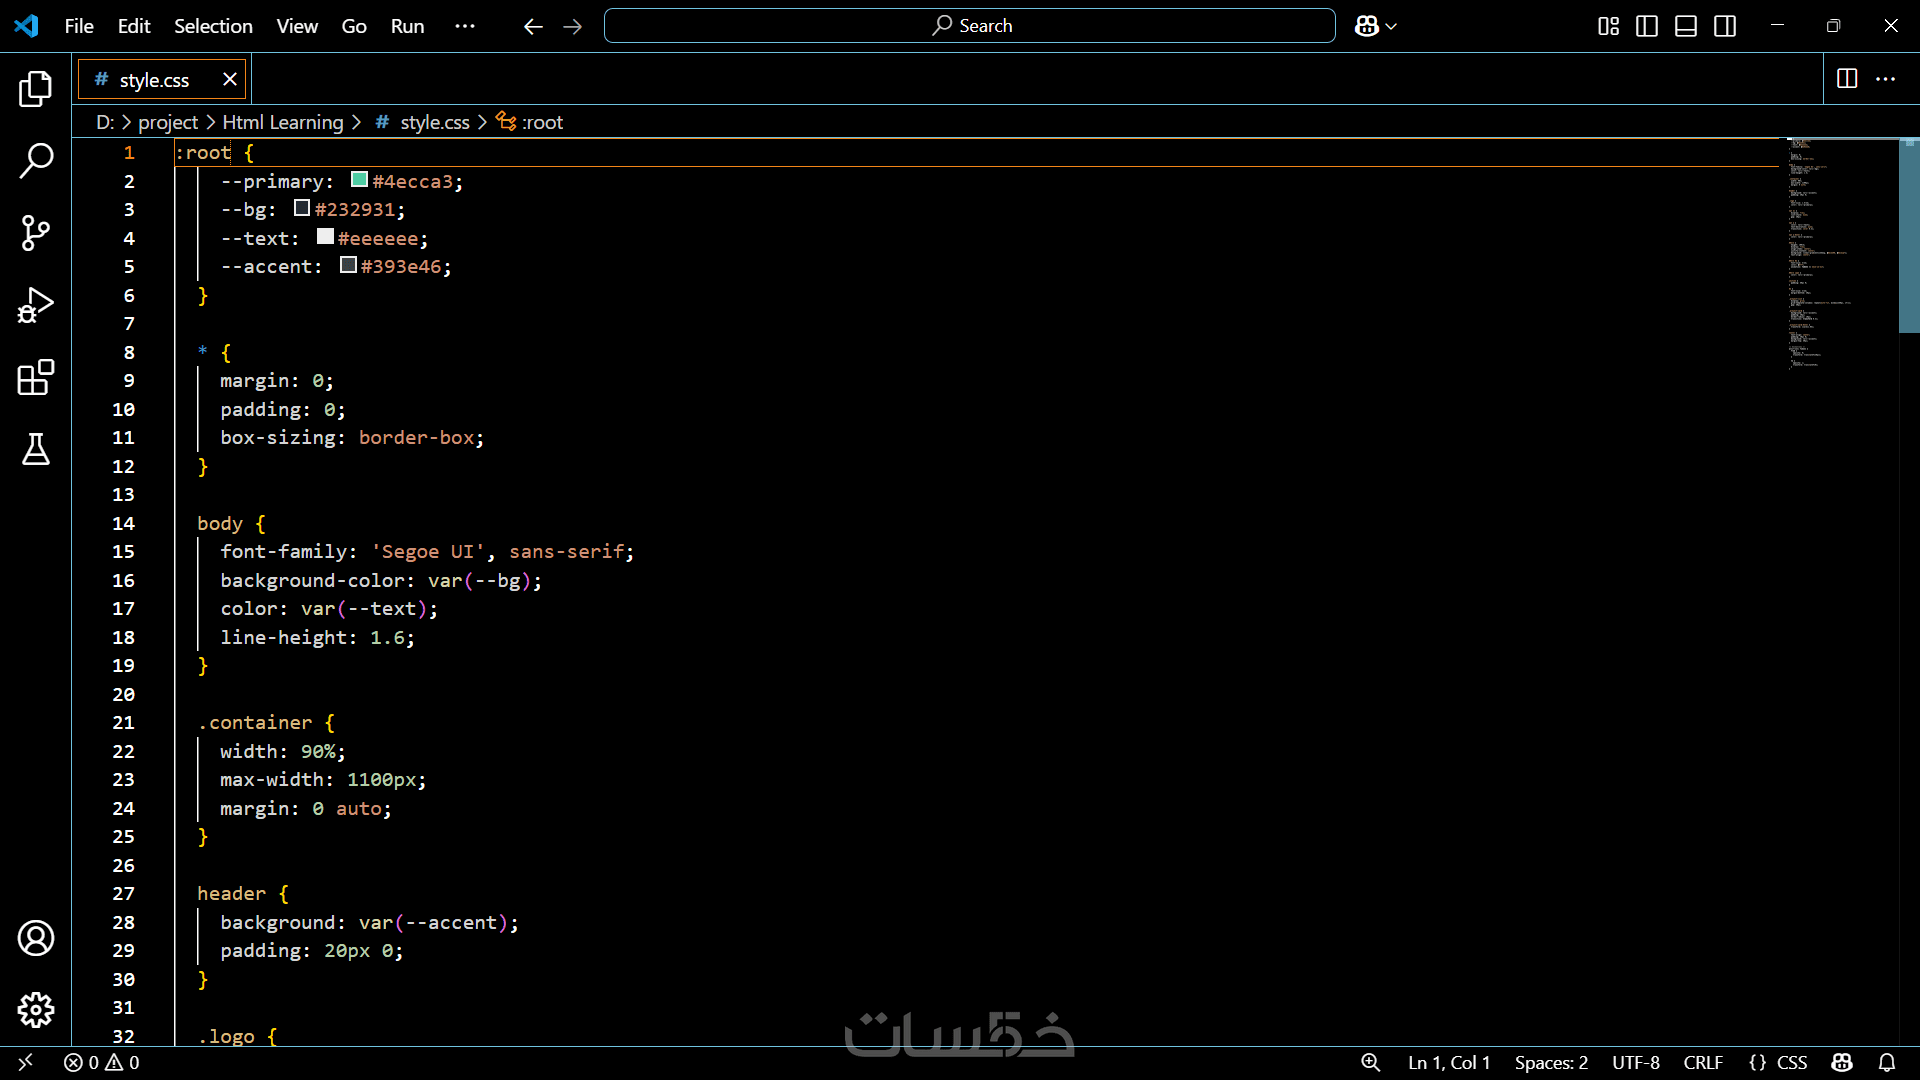Image resolution: width=1920 pixels, height=1080 pixels.
Task: Open the Explorer view in activity bar
Action: 36,89
